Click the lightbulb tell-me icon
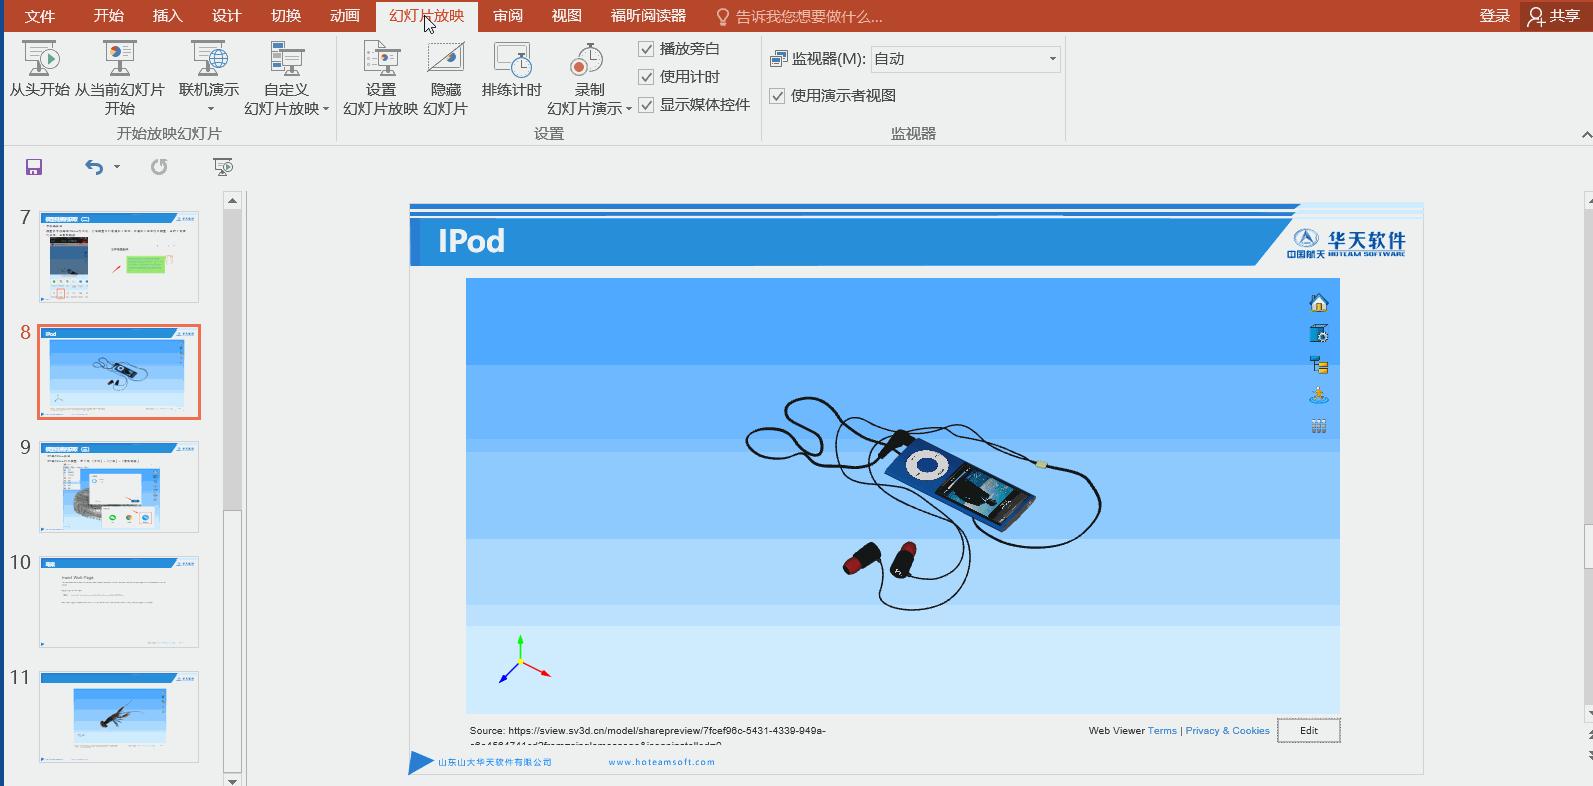Image resolution: width=1593 pixels, height=786 pixels. [x=723, y=17]
